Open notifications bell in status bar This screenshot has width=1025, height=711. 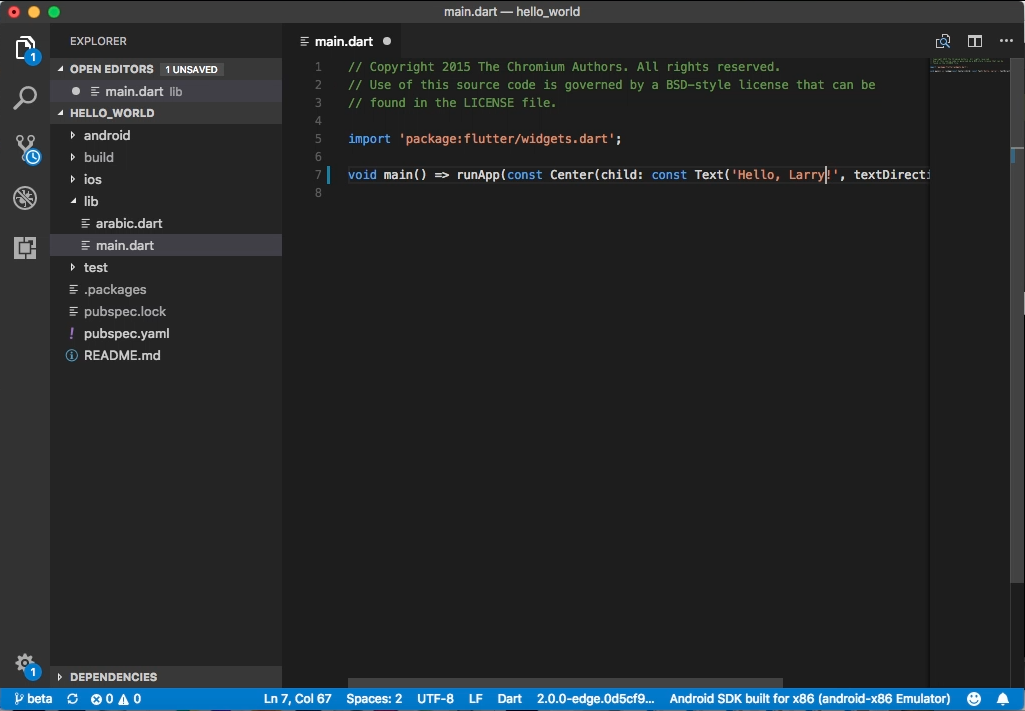click(x=1003, y=699)
